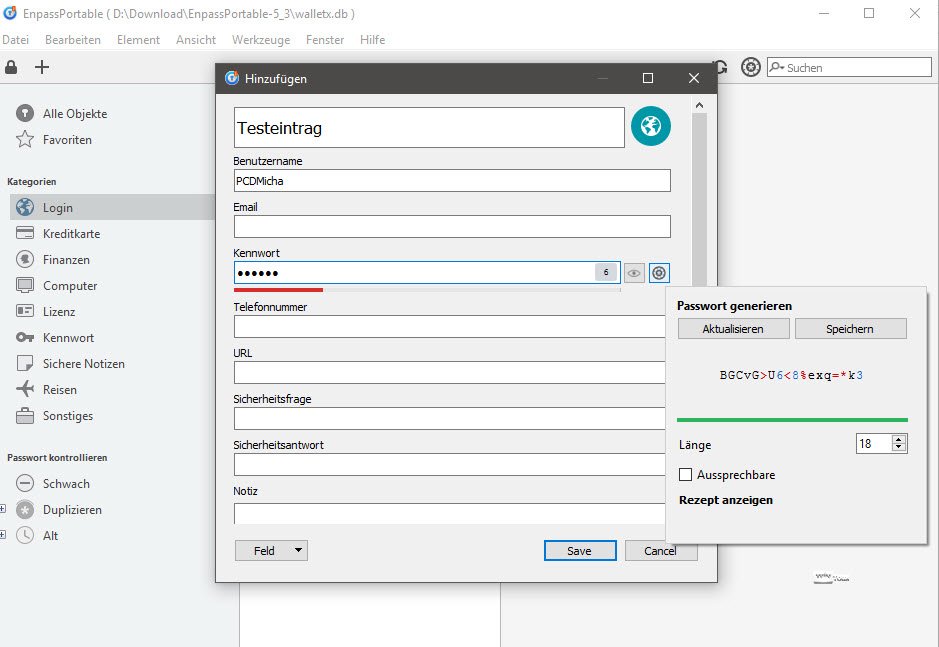
Task: Click the lock icon in toolbar
Action: [x=11, y=68]
